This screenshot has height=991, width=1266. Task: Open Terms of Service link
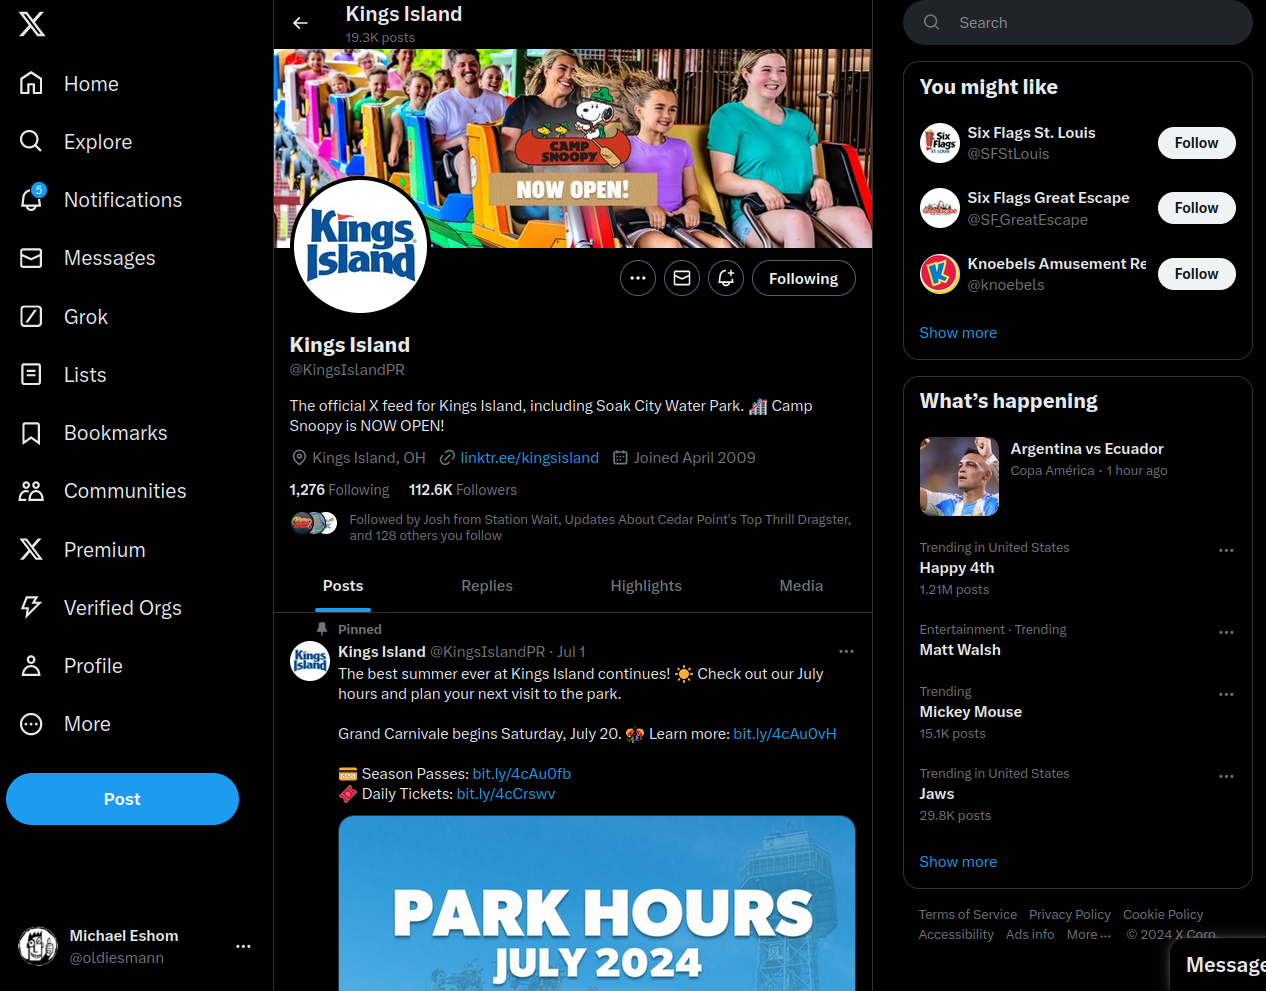click(x=968, y=914)
